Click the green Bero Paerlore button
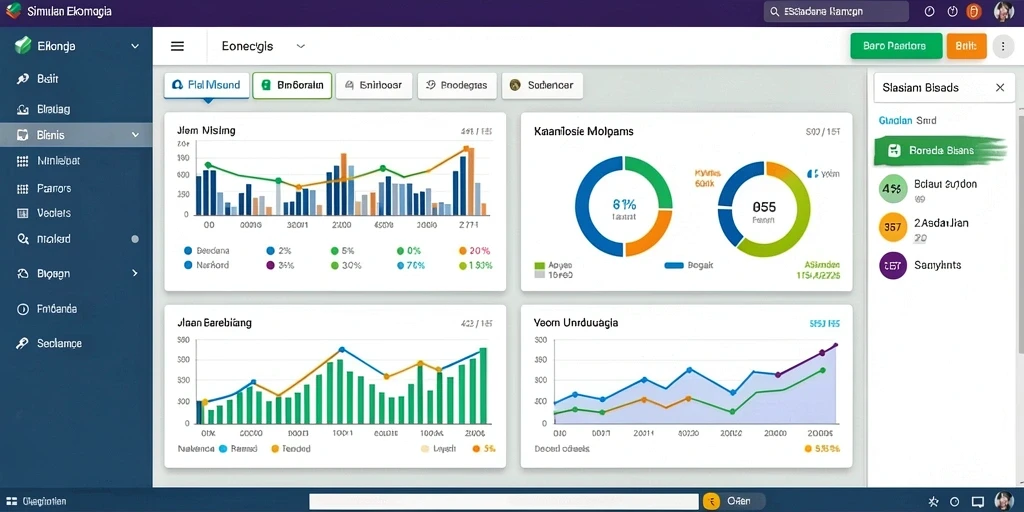The image size is (1024, 512). pos(896,46)
